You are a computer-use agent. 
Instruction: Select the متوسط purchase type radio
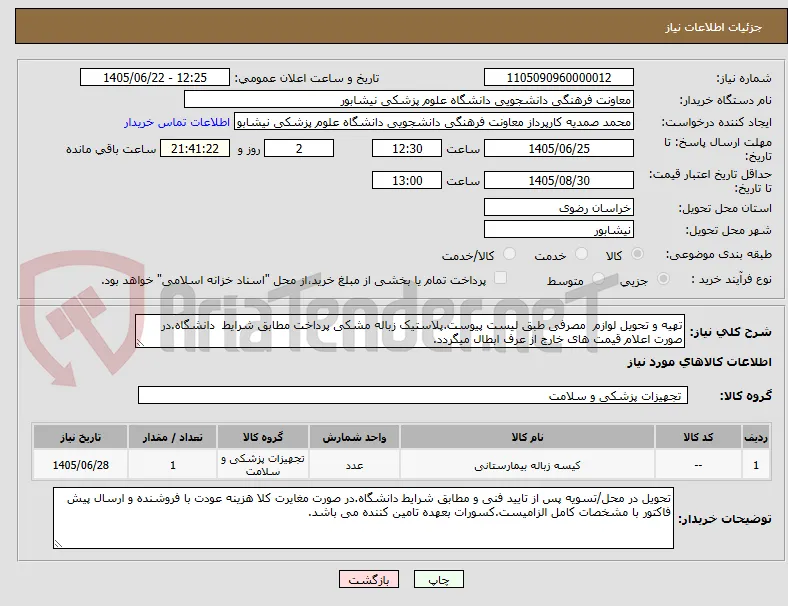coord(598,278)
